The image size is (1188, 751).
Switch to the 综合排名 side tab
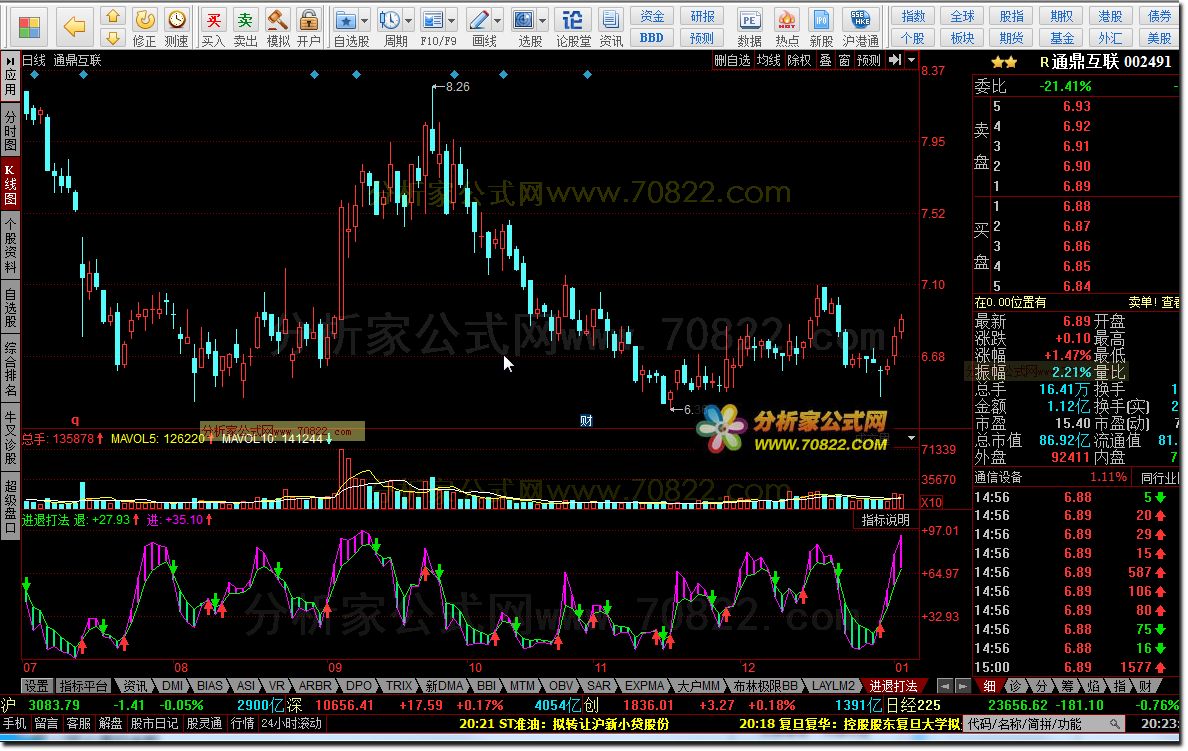point(11,370)
